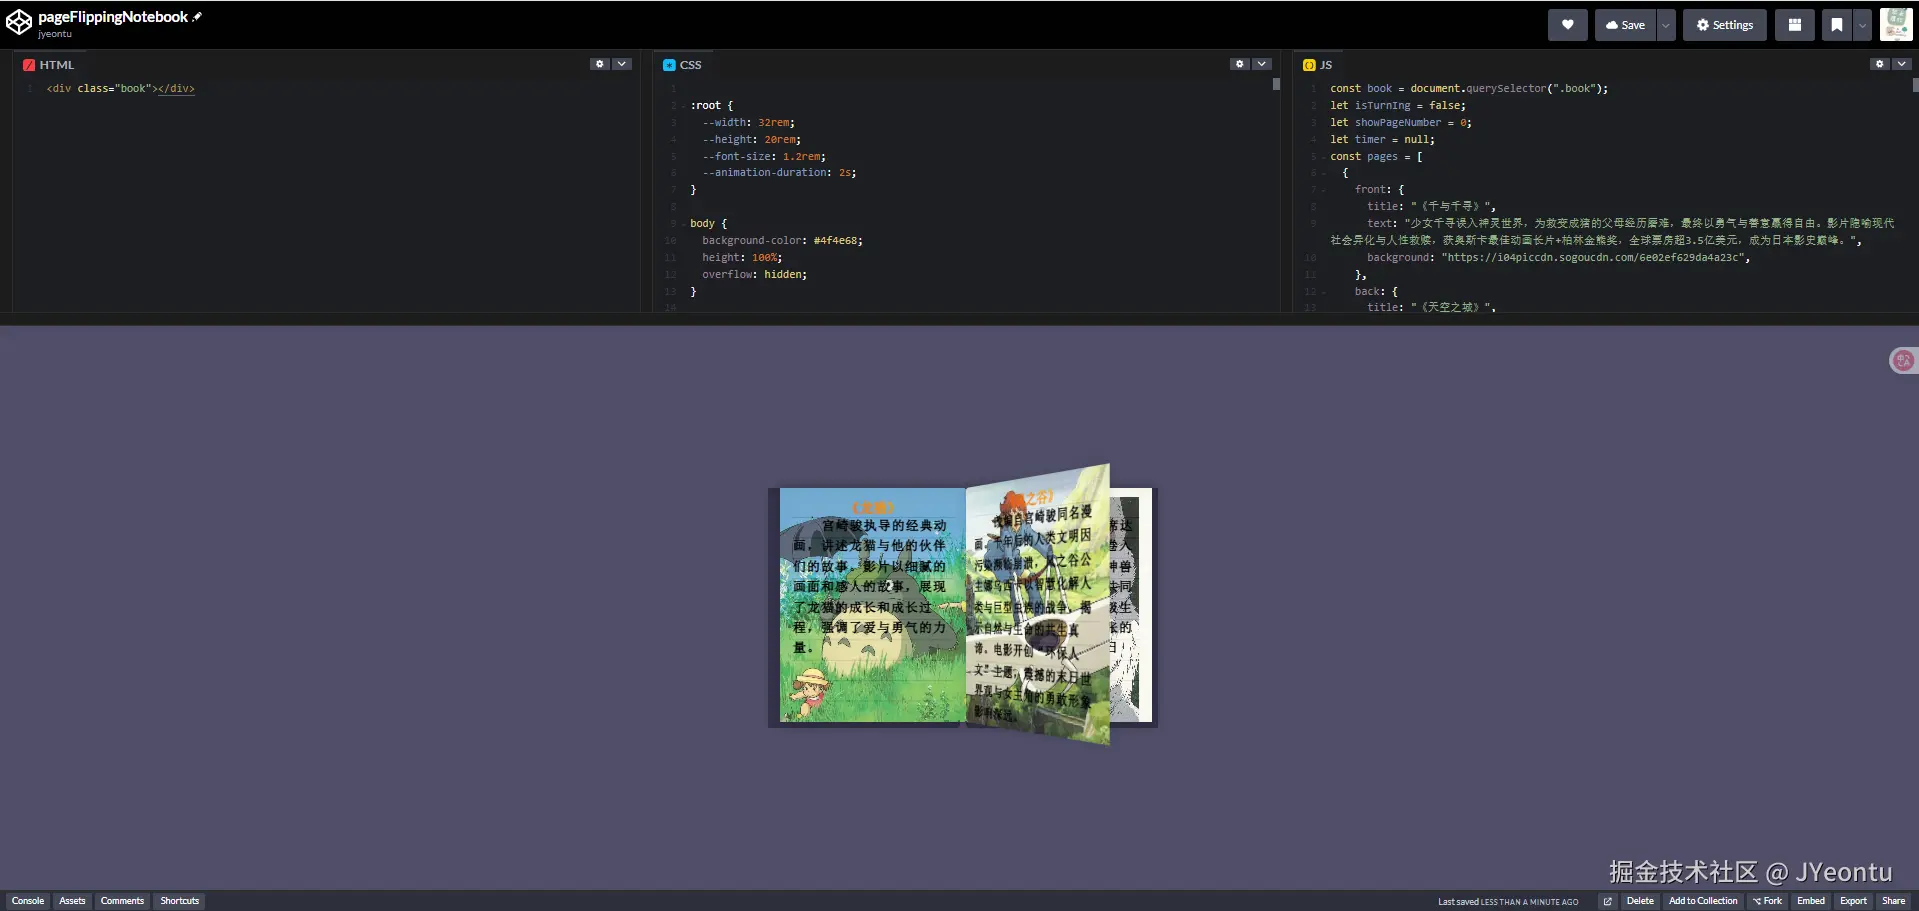Open the Assets panel
The width and height of the screenshot is (1919, 911).
click(x=72, y=901)
